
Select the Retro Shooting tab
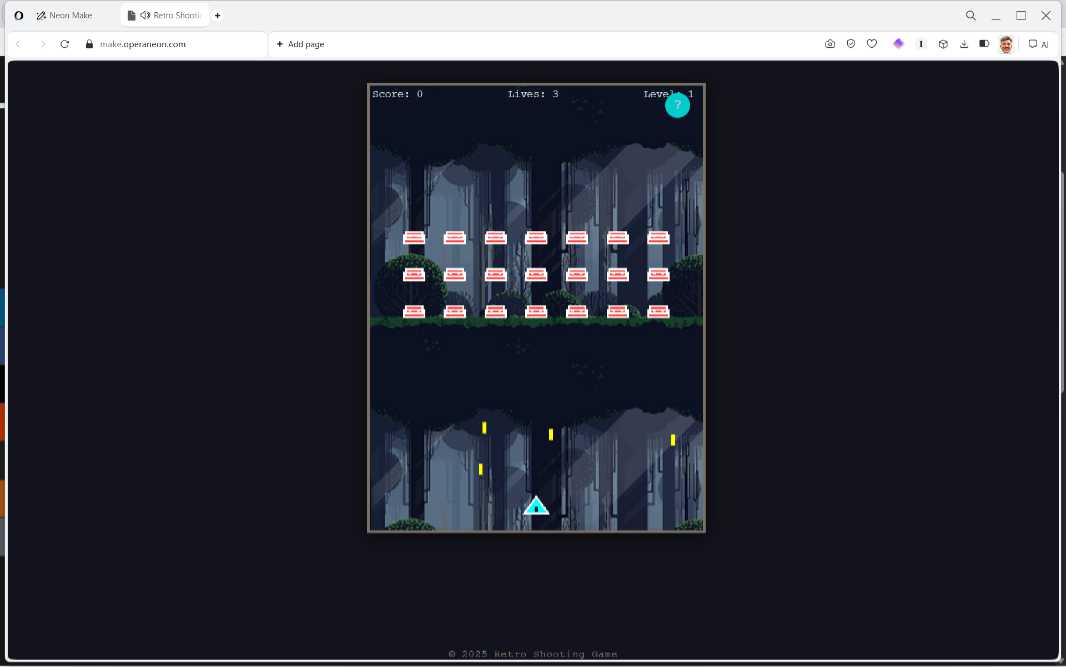176,16
